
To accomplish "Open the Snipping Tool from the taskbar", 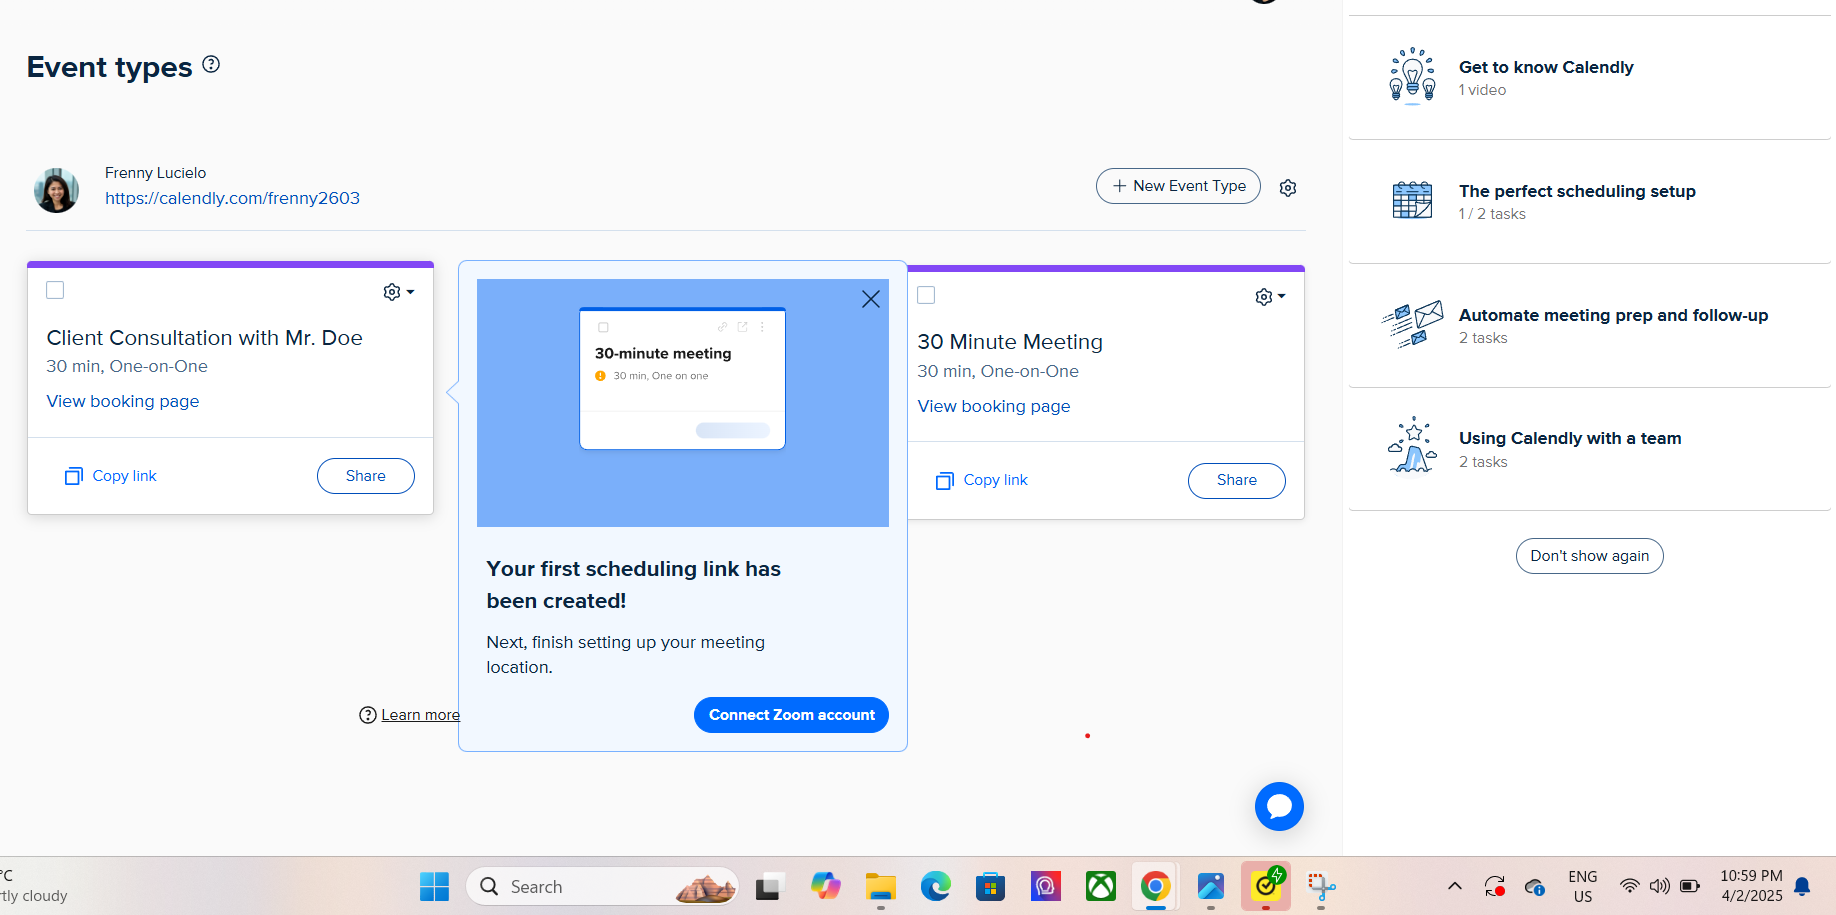I will click(x=1321, y=887).
